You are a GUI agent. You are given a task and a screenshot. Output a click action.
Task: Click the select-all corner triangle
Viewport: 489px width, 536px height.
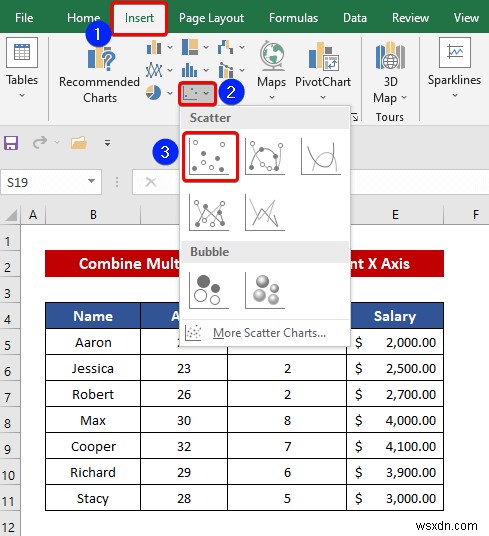(11, 215)
